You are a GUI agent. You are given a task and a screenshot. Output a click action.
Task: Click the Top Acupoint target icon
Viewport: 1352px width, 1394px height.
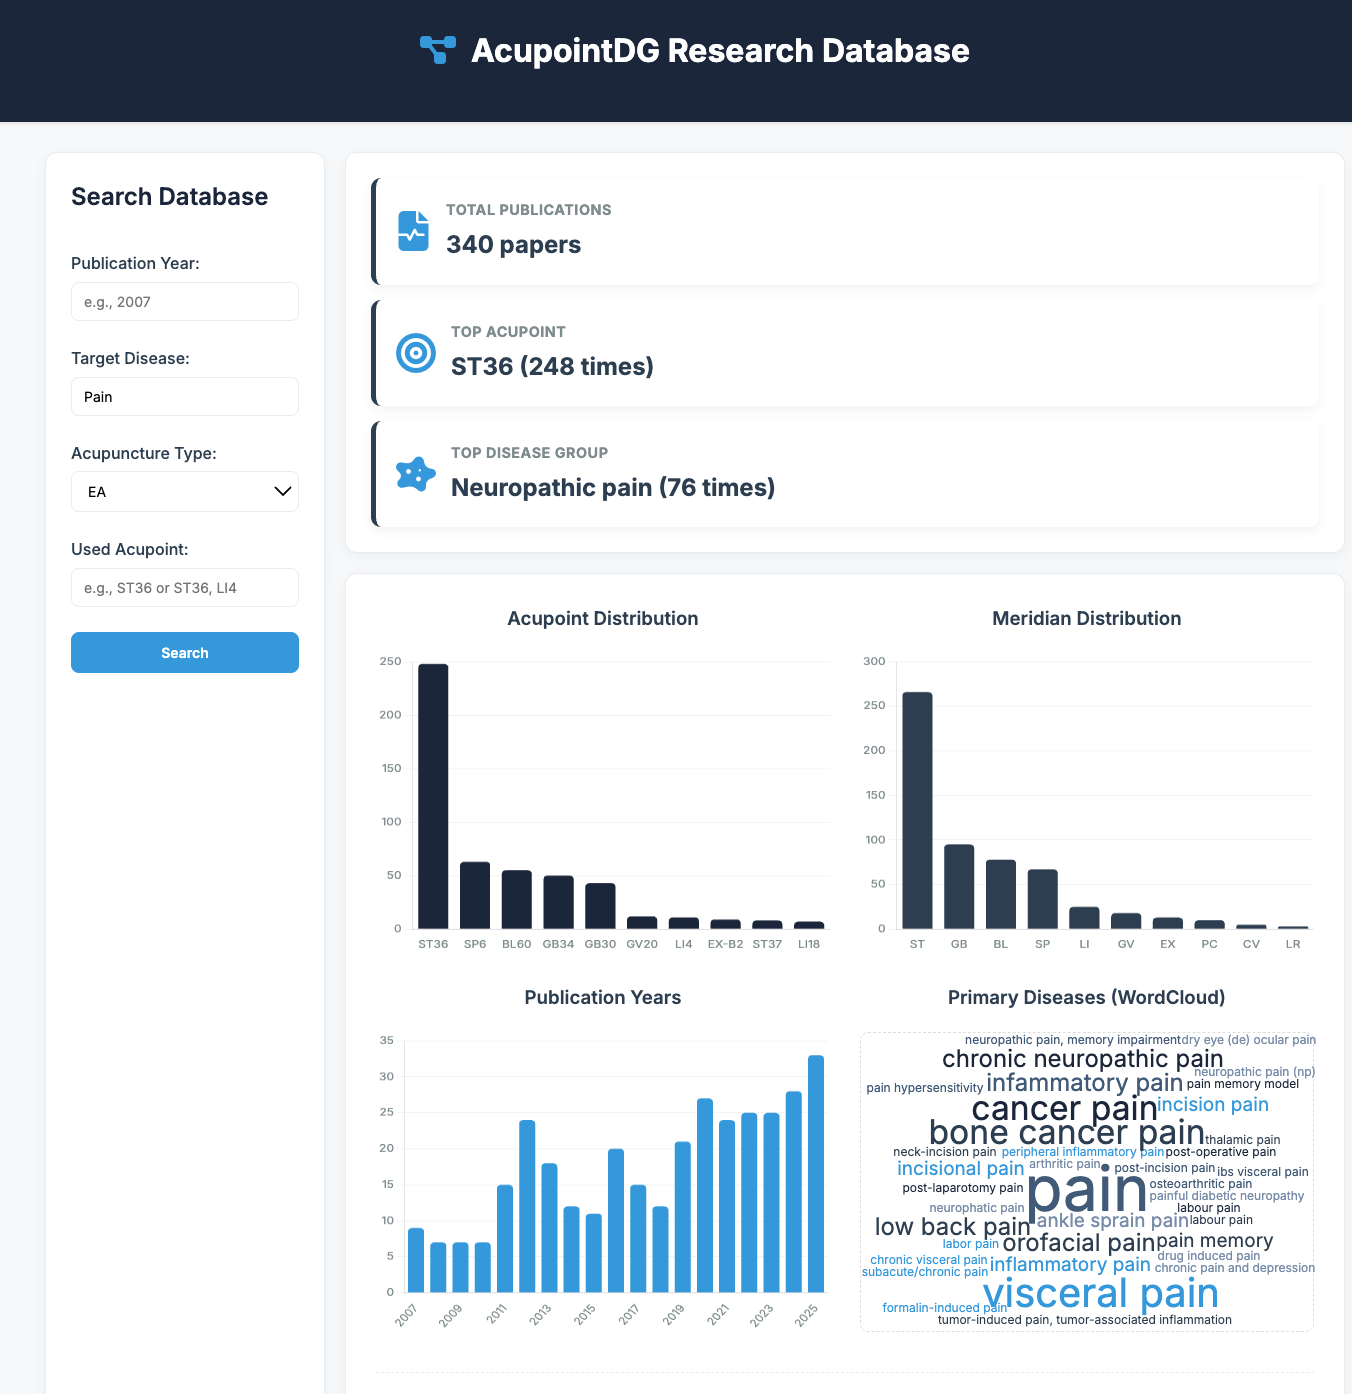pyautogui.click(x=416, y=353)
